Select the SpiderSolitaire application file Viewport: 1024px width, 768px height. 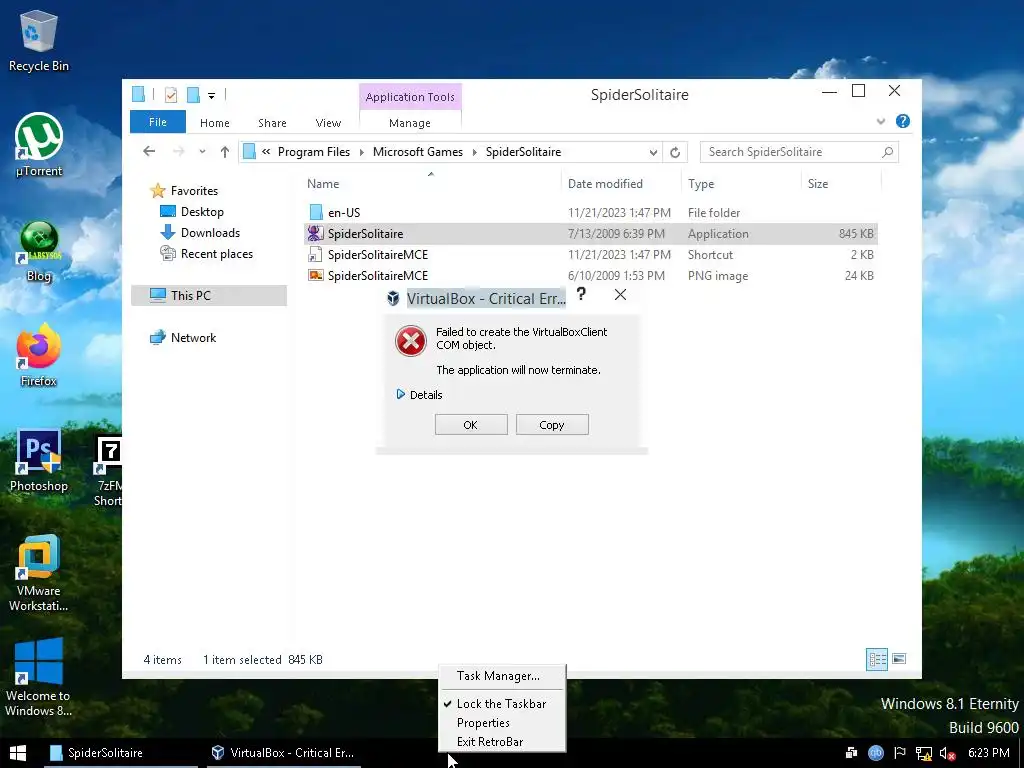[590, 234]
